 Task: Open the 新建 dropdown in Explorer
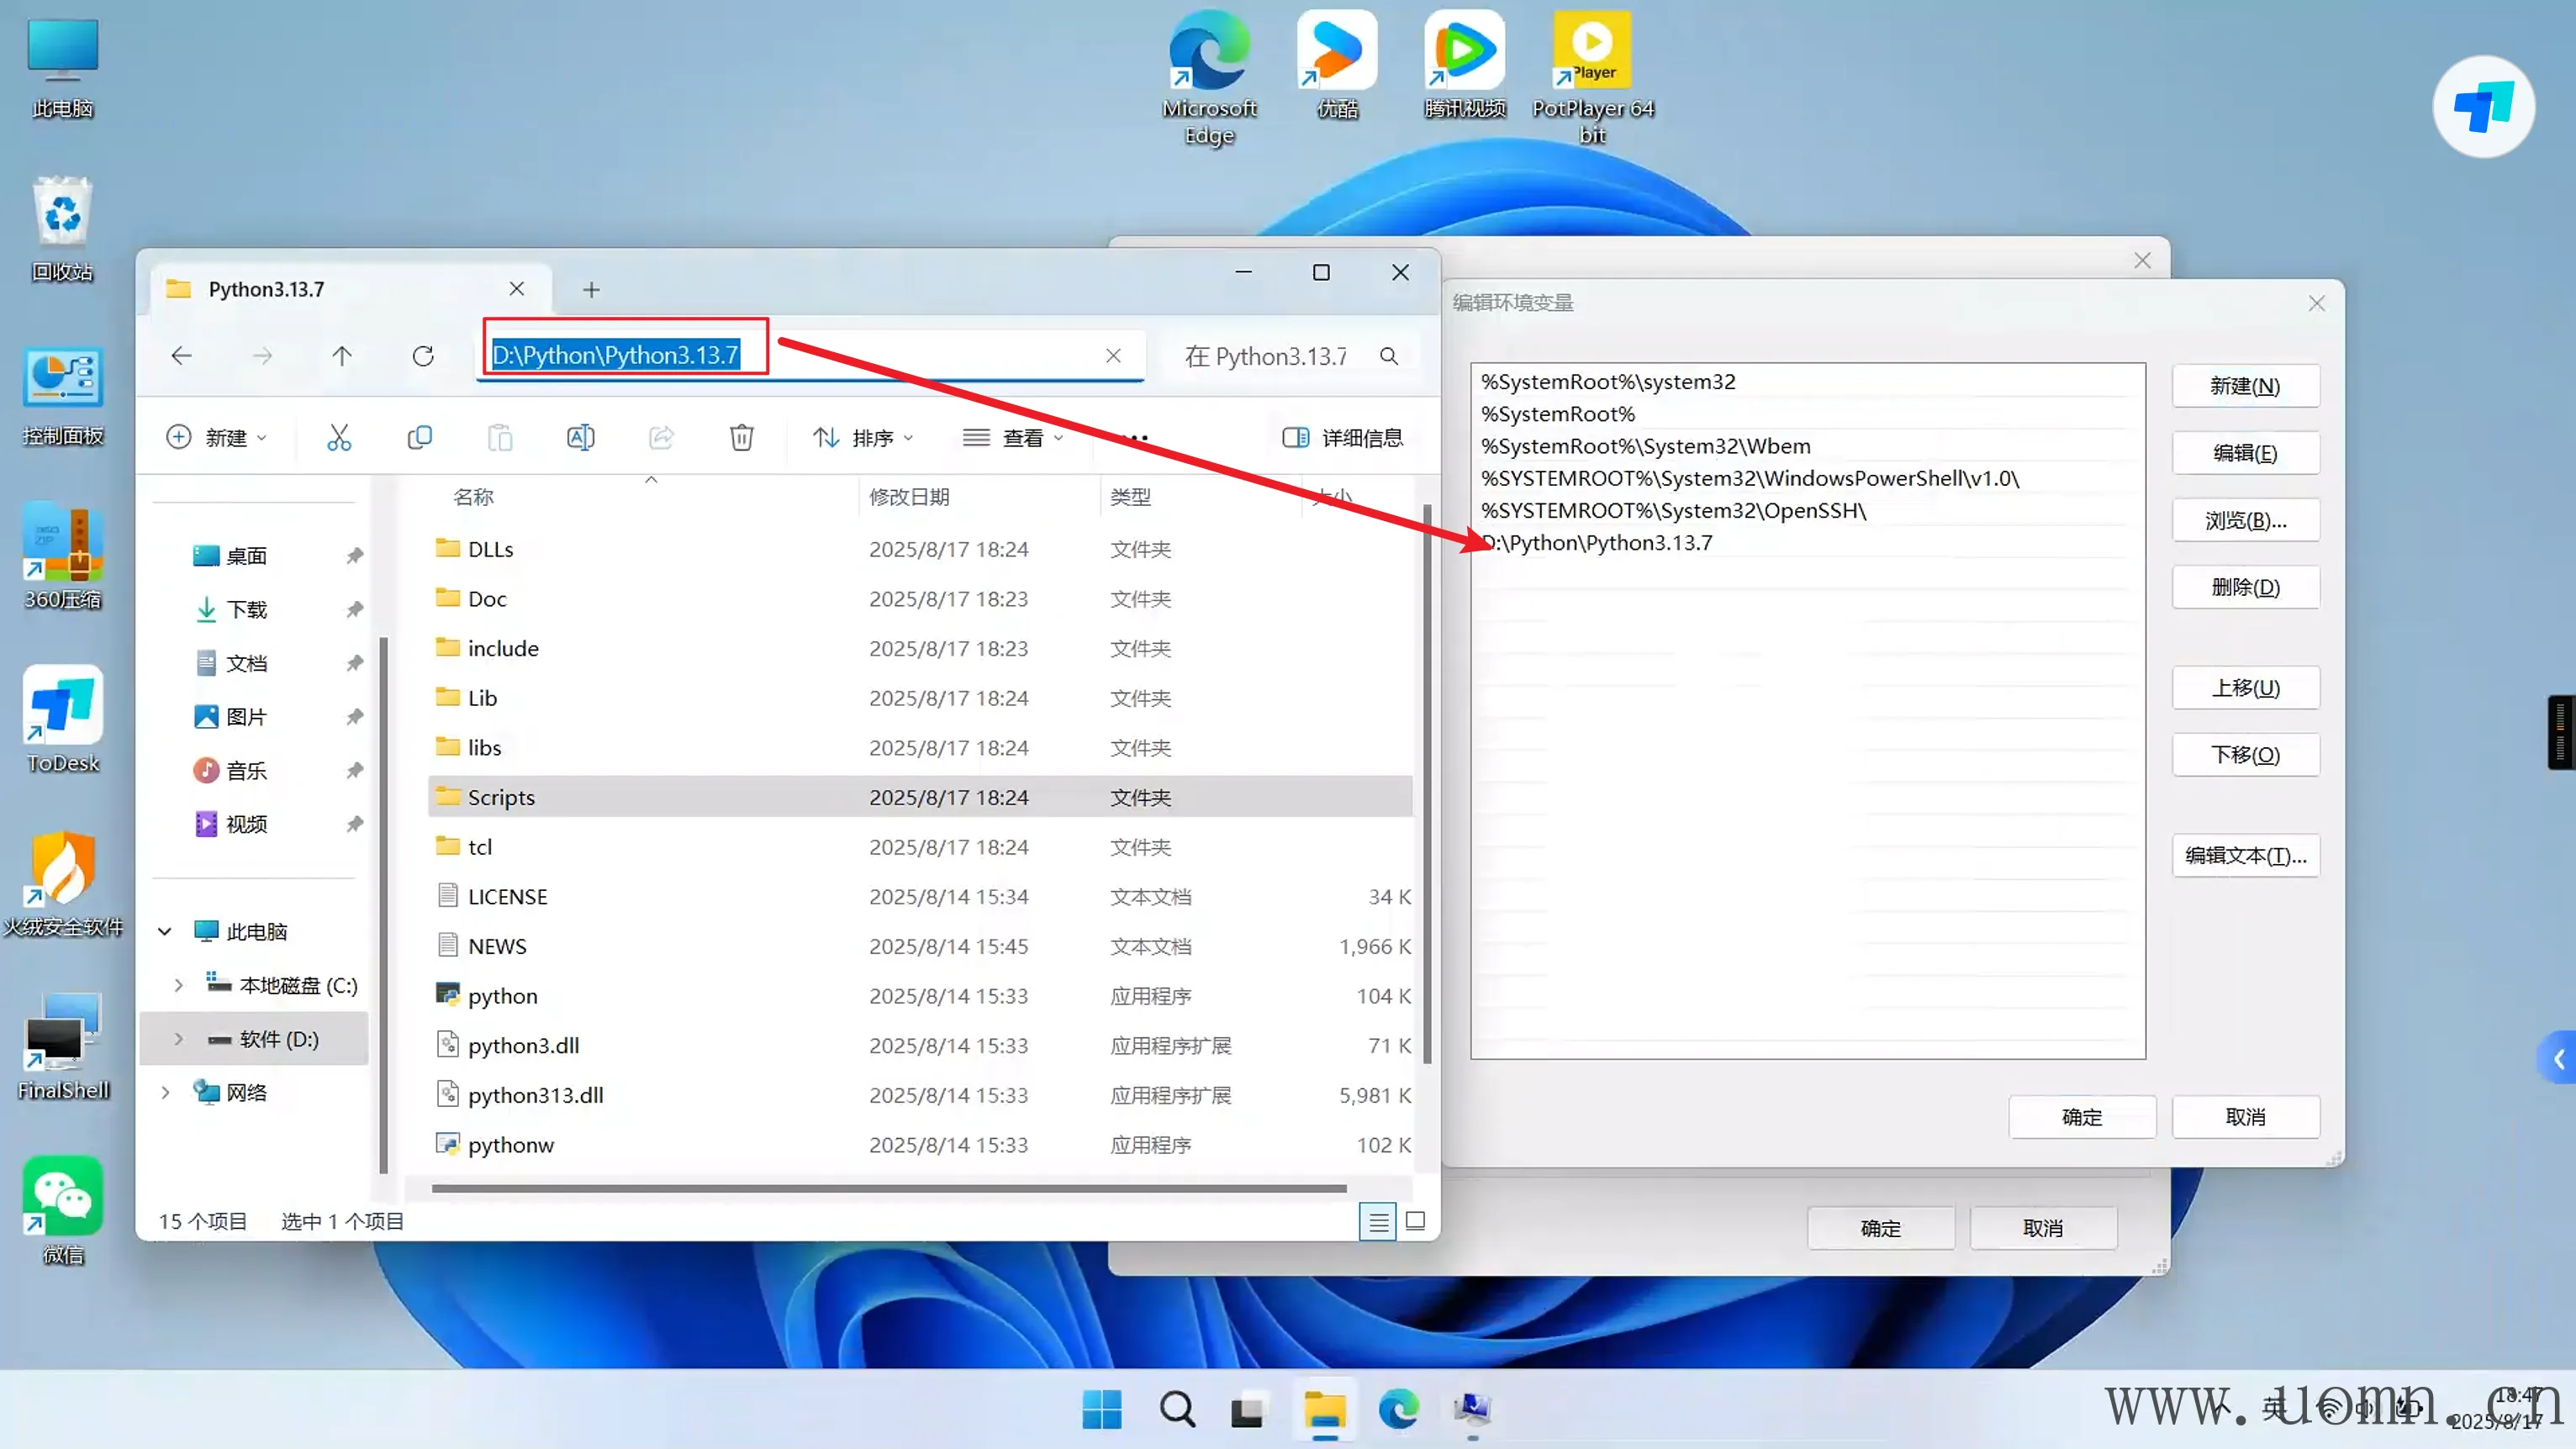click(216, 437)
